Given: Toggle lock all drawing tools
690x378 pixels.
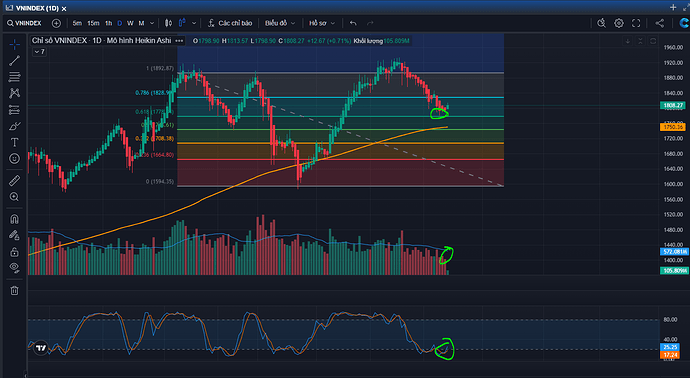Looking at the screenshot, I should (x=15, y=252).
